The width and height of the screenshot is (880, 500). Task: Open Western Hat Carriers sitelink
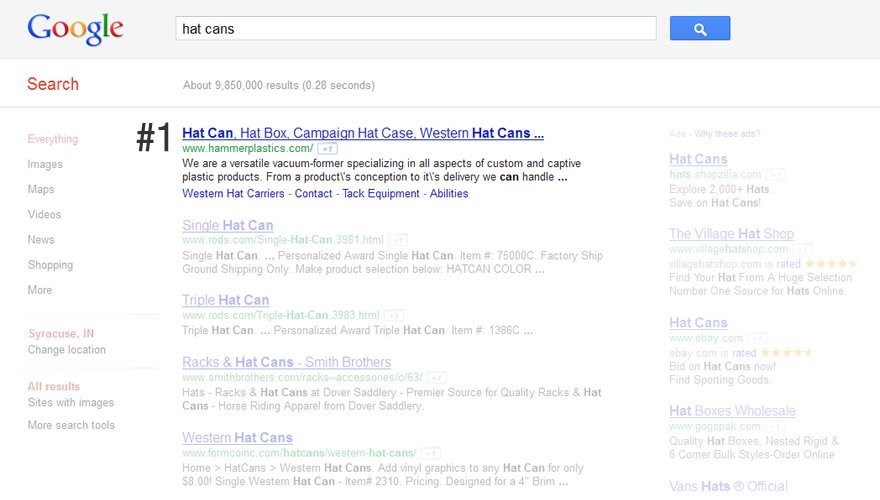click(233, 194)
